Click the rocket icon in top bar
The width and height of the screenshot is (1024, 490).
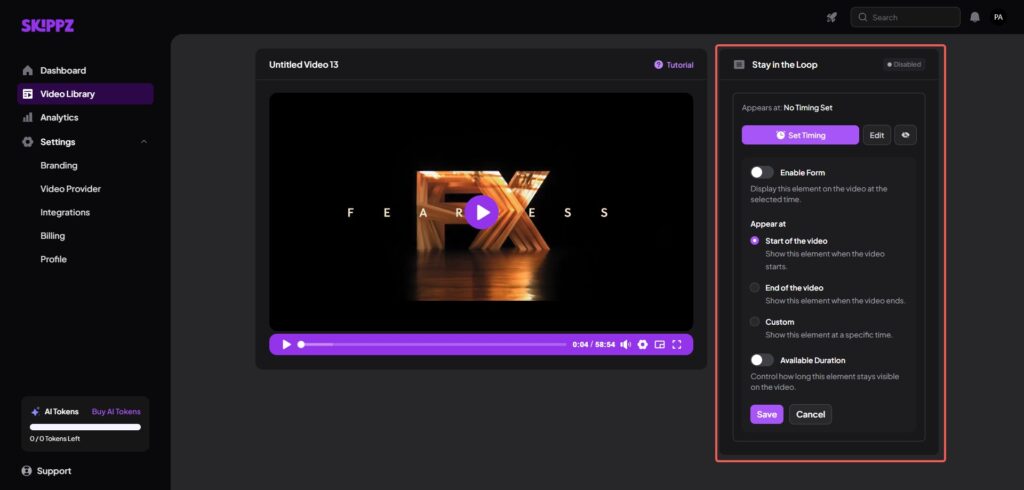pos(831,17)
